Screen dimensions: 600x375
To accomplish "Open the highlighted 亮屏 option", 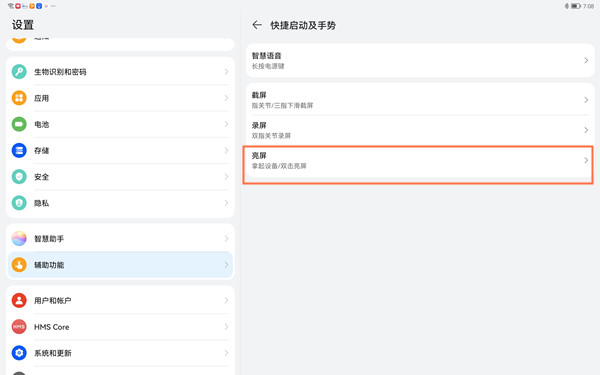I will click(x=420, y=161).
